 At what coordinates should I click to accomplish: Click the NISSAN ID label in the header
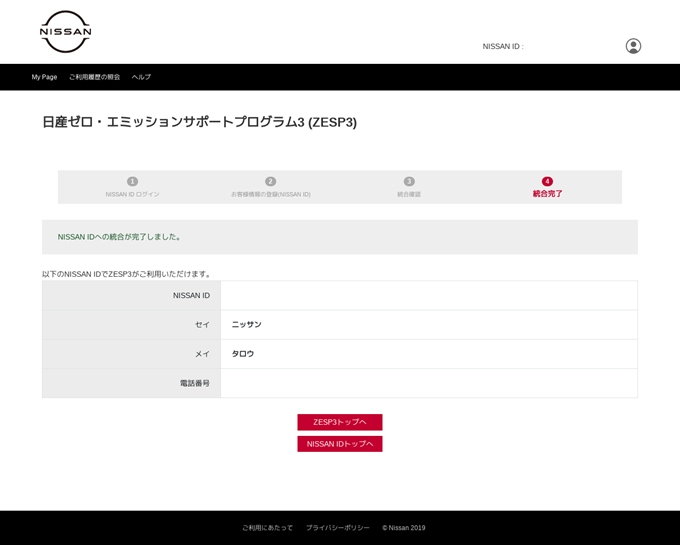coord(502,47)
